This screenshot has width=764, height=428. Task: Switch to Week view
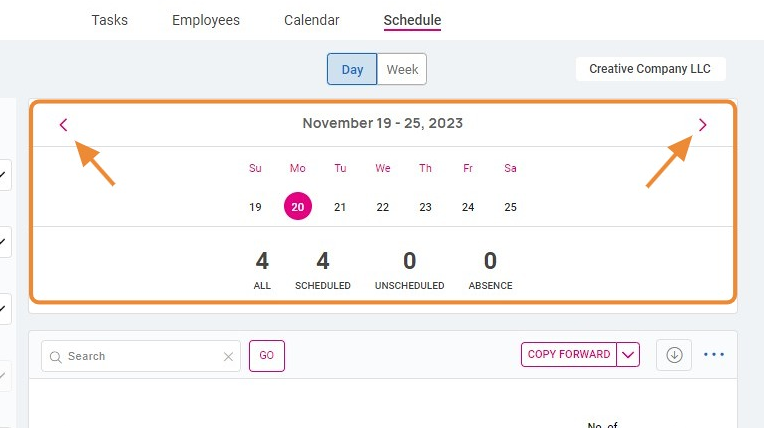pyautogui.click(x=402, y=69)
